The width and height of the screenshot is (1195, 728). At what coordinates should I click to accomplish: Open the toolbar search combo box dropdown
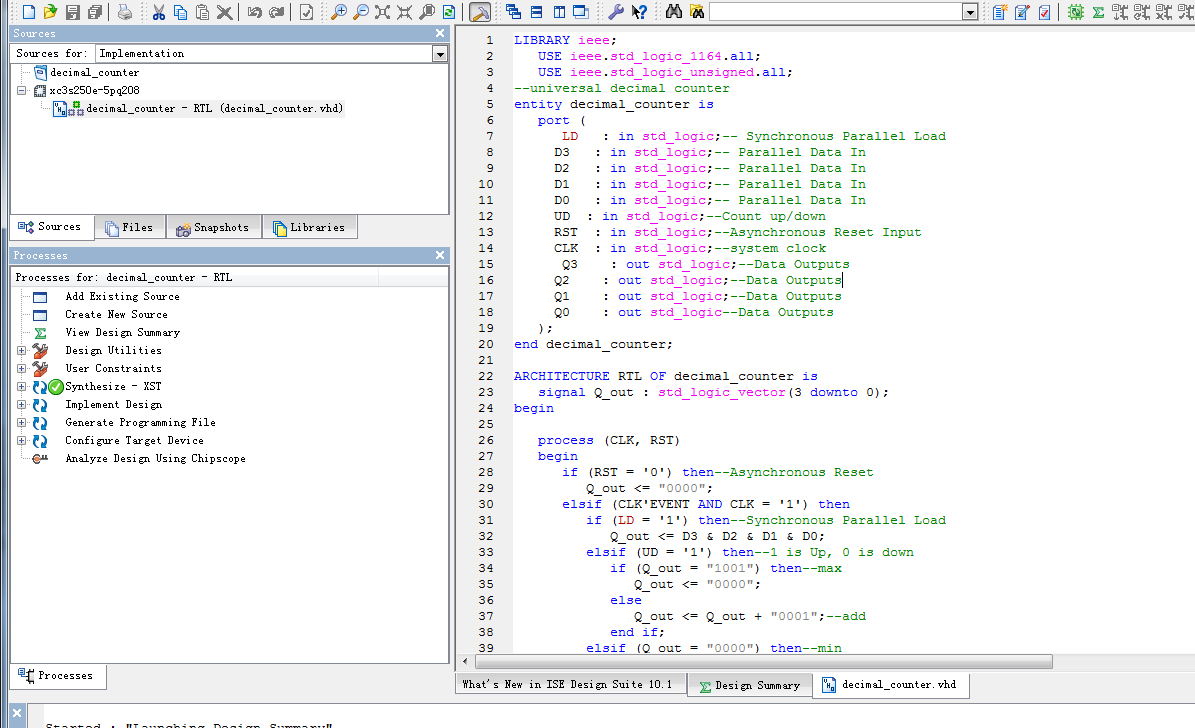tap(969, 12)
